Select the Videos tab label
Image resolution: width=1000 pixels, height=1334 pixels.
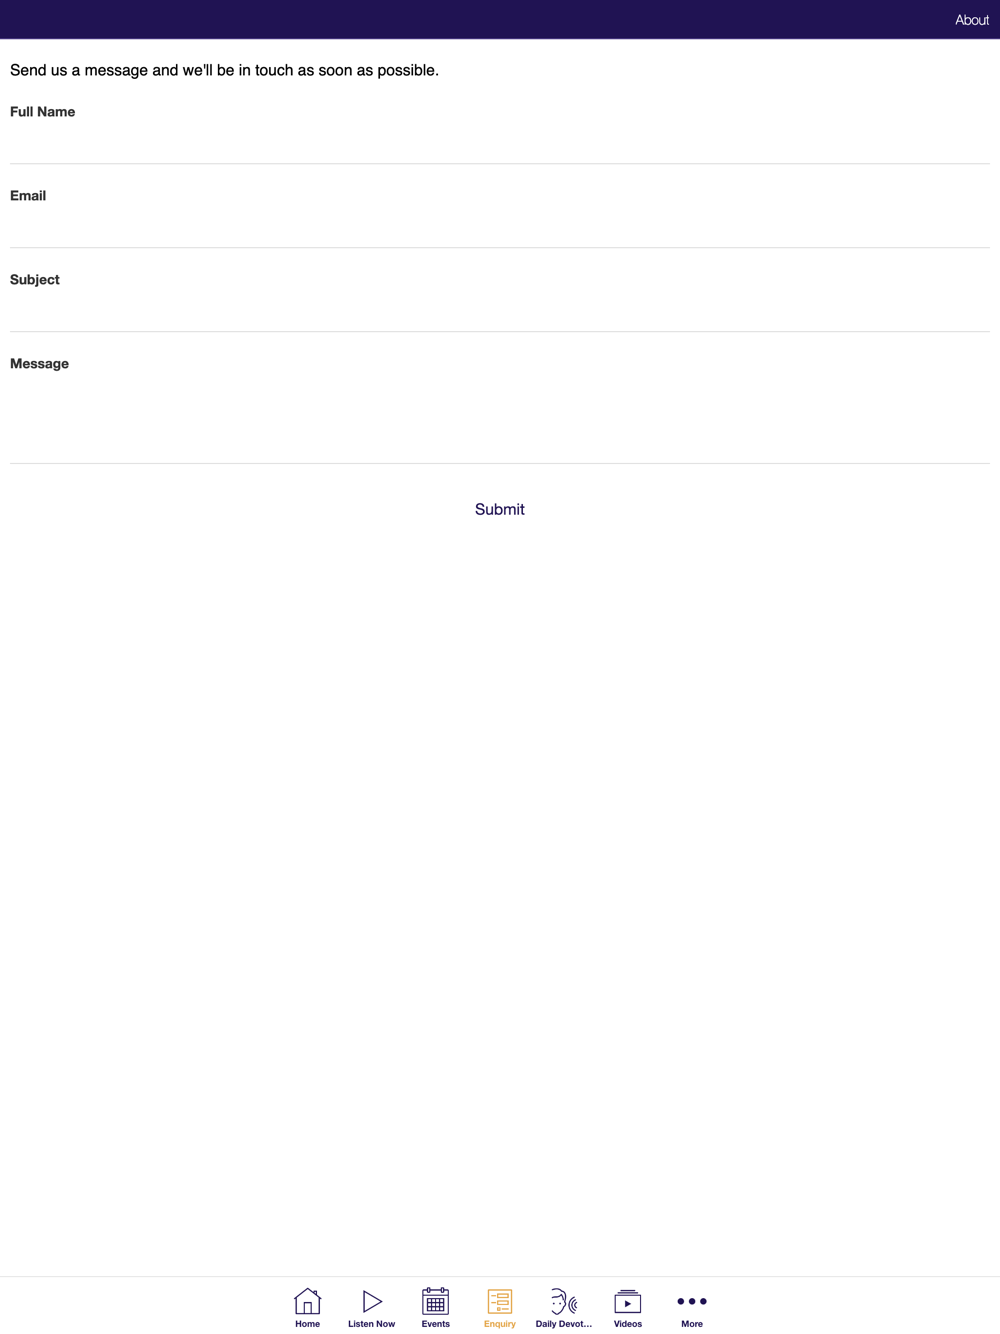[628, 1324]
